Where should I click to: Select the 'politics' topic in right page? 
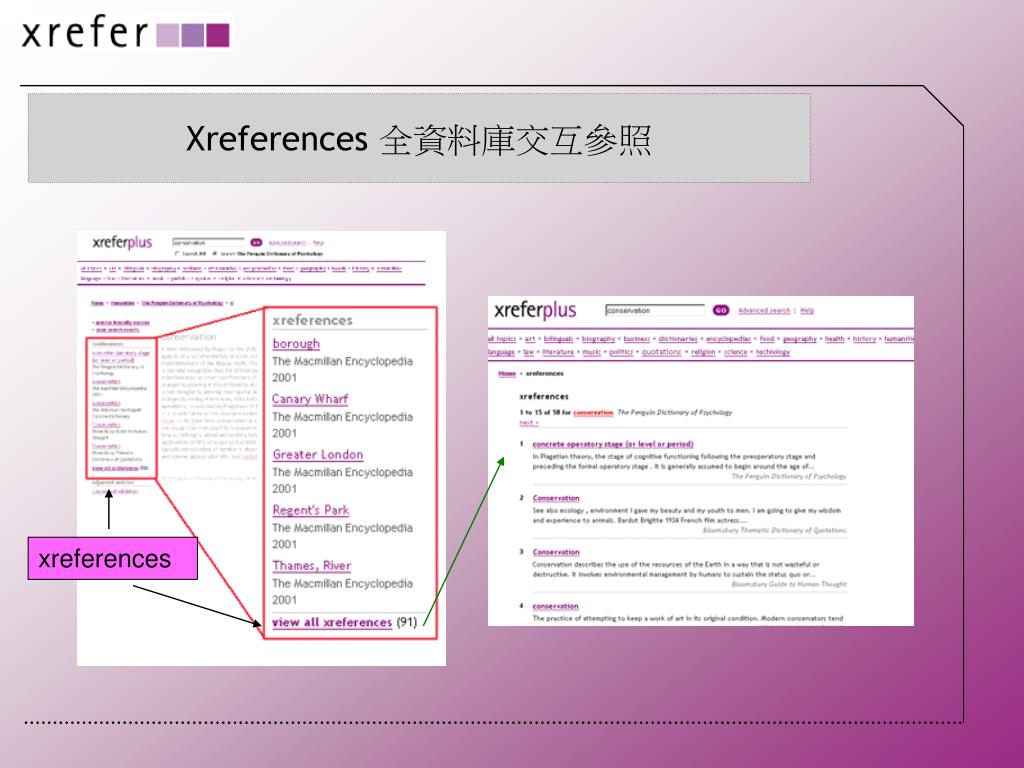pos(621,351)
